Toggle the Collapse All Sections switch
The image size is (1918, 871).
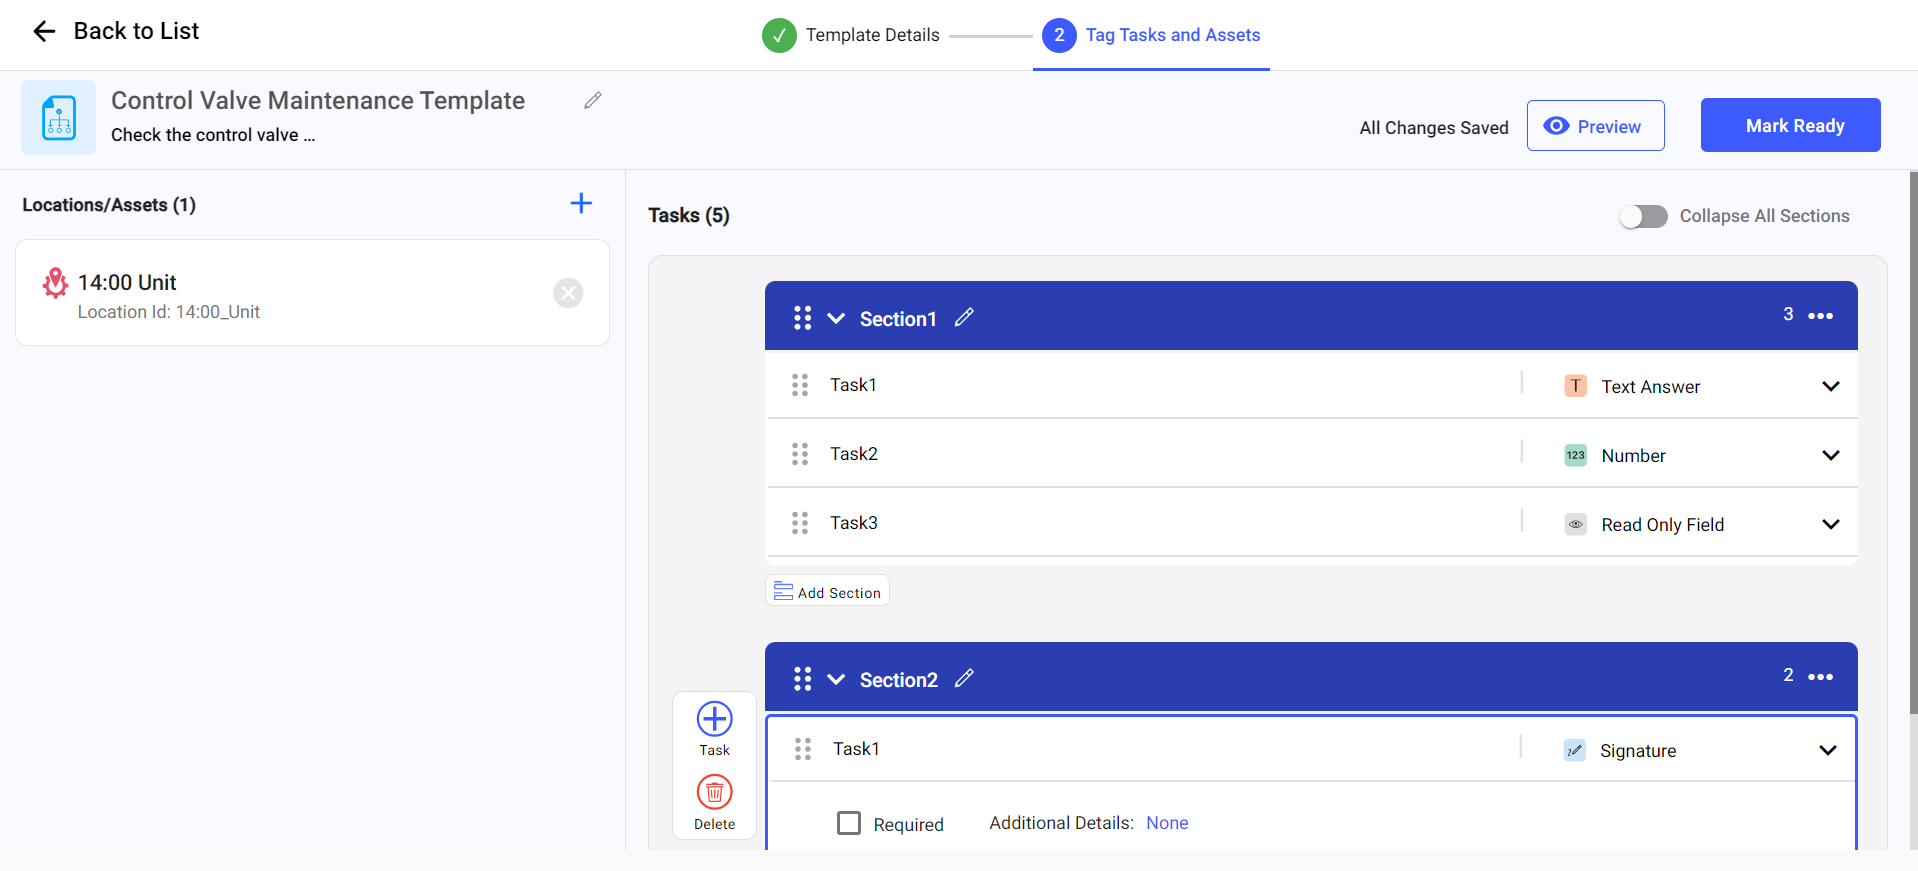[1643, 217]
